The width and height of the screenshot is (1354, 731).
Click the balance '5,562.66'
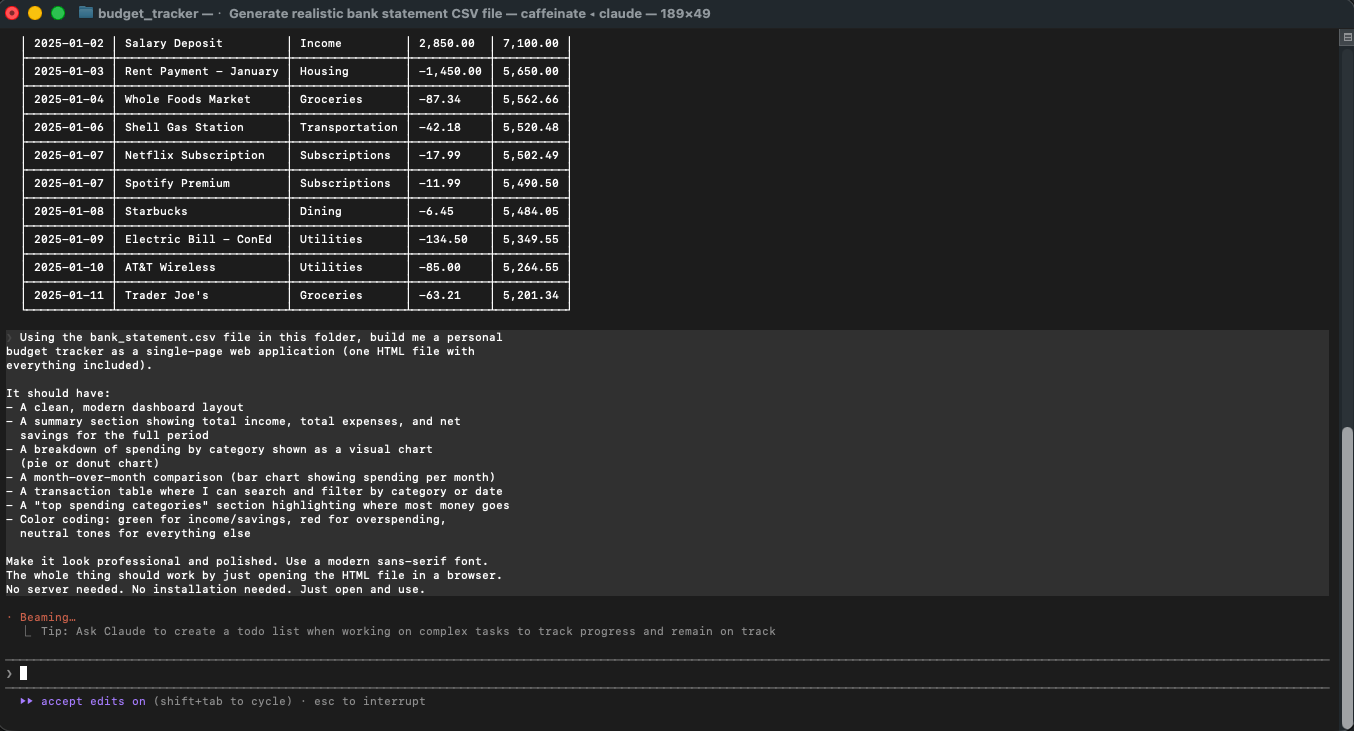tap(531, 99)
